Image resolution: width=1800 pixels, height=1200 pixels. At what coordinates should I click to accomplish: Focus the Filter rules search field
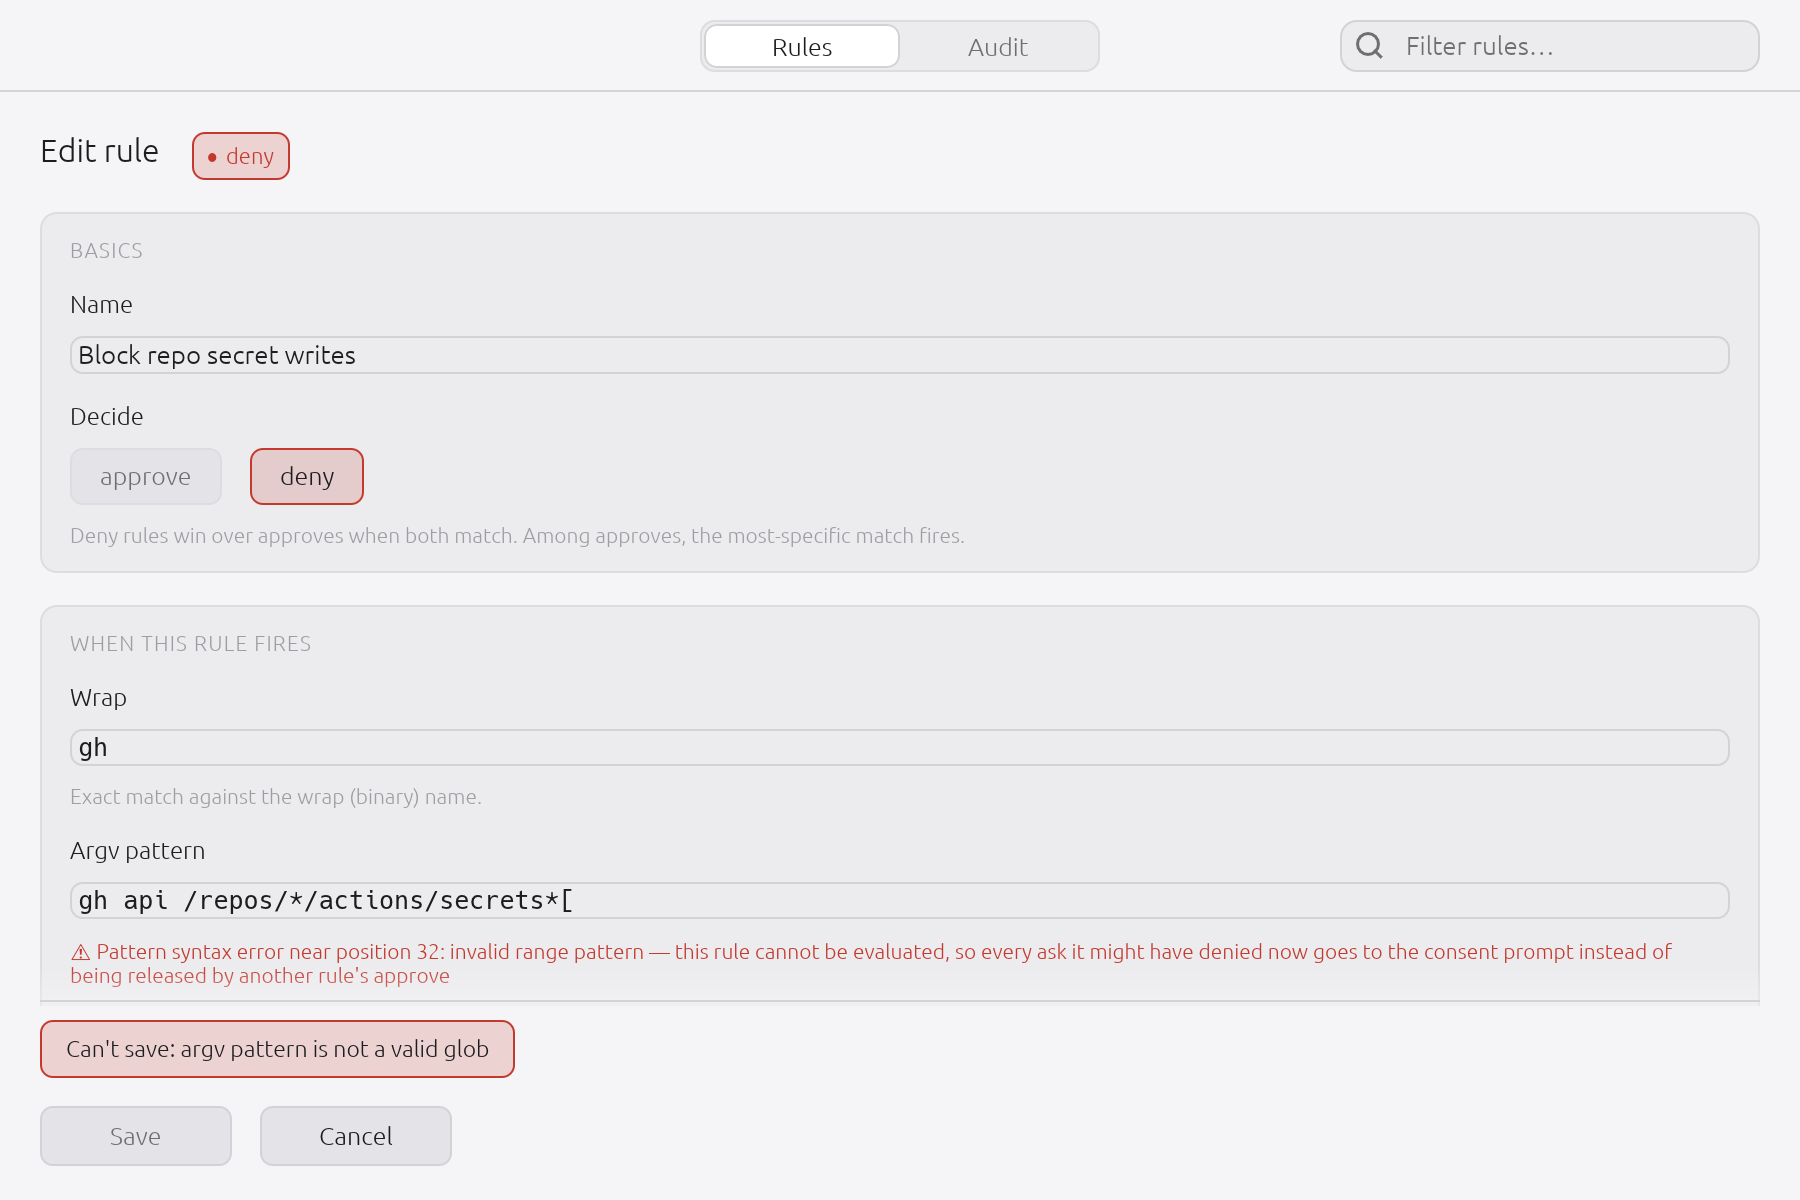pos(1549,46)
